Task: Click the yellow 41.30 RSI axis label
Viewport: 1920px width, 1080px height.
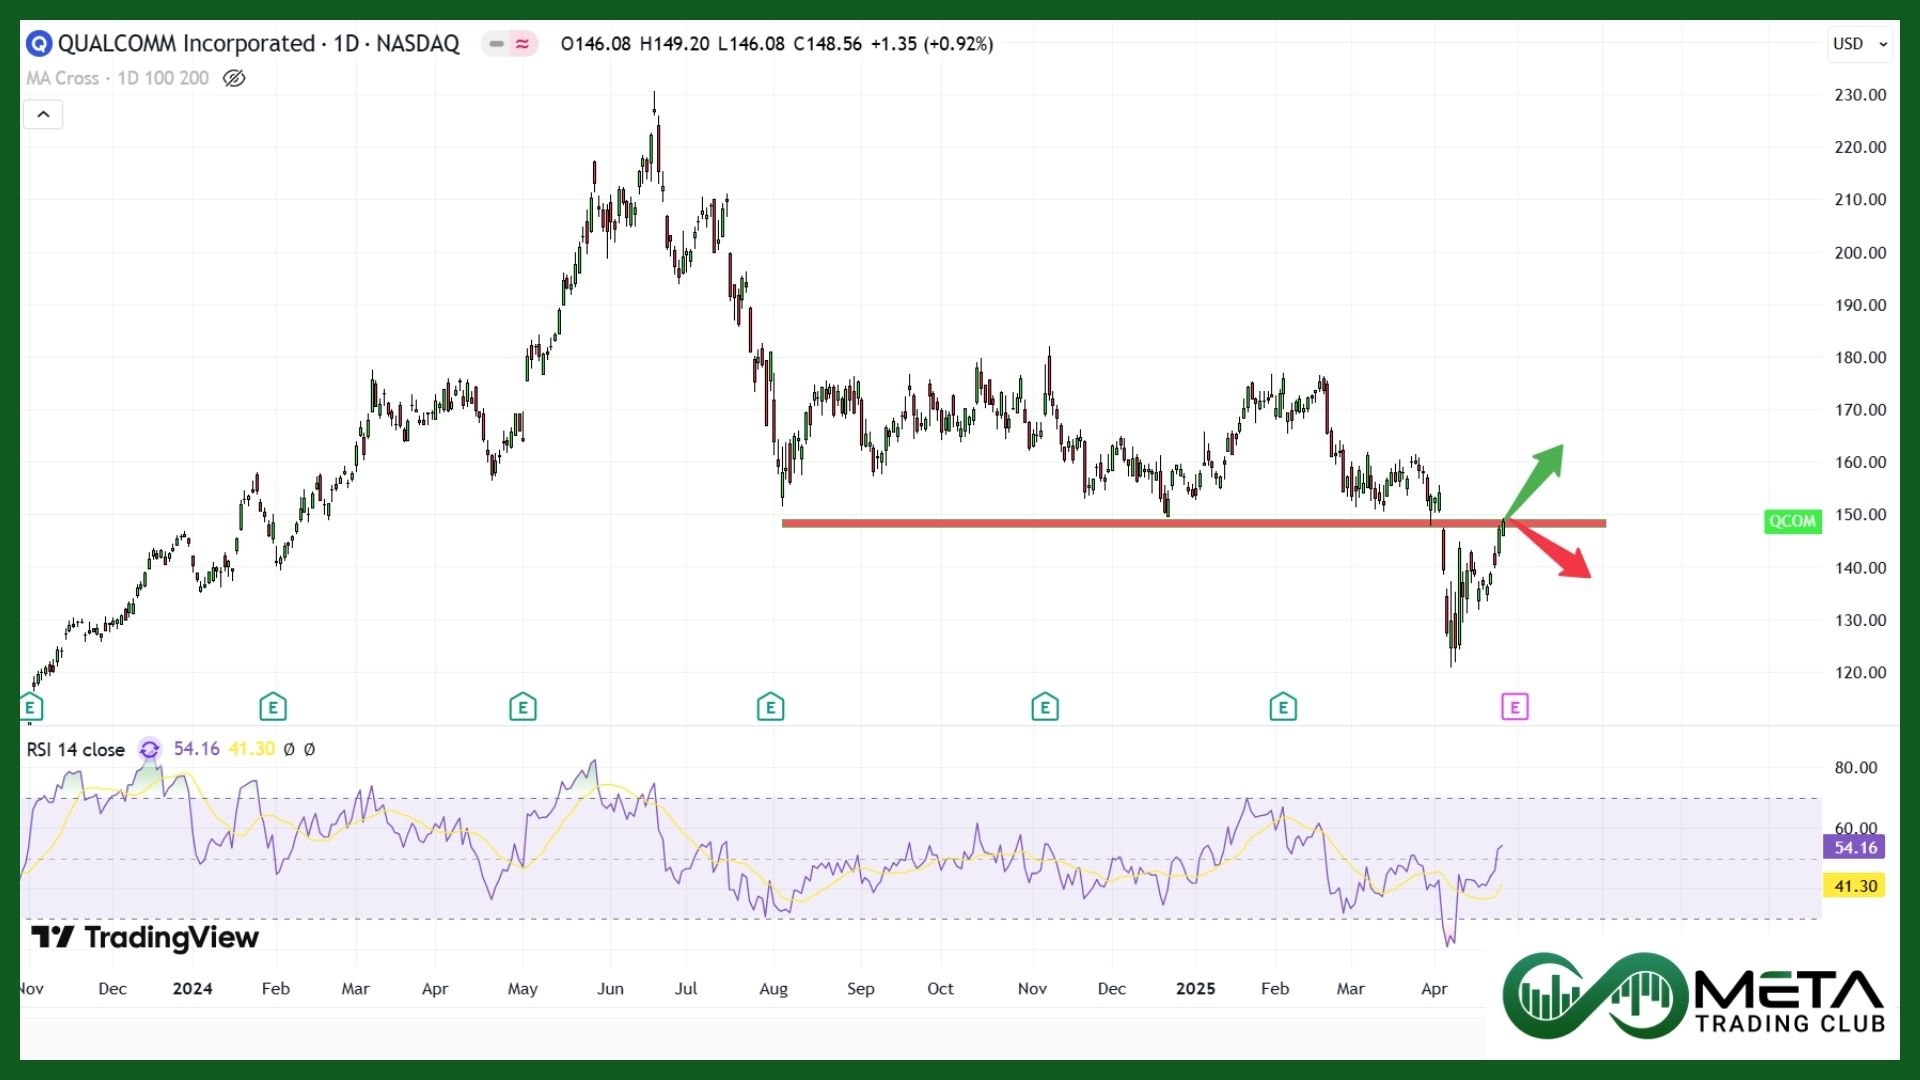Action: [x=1855, y=886]
